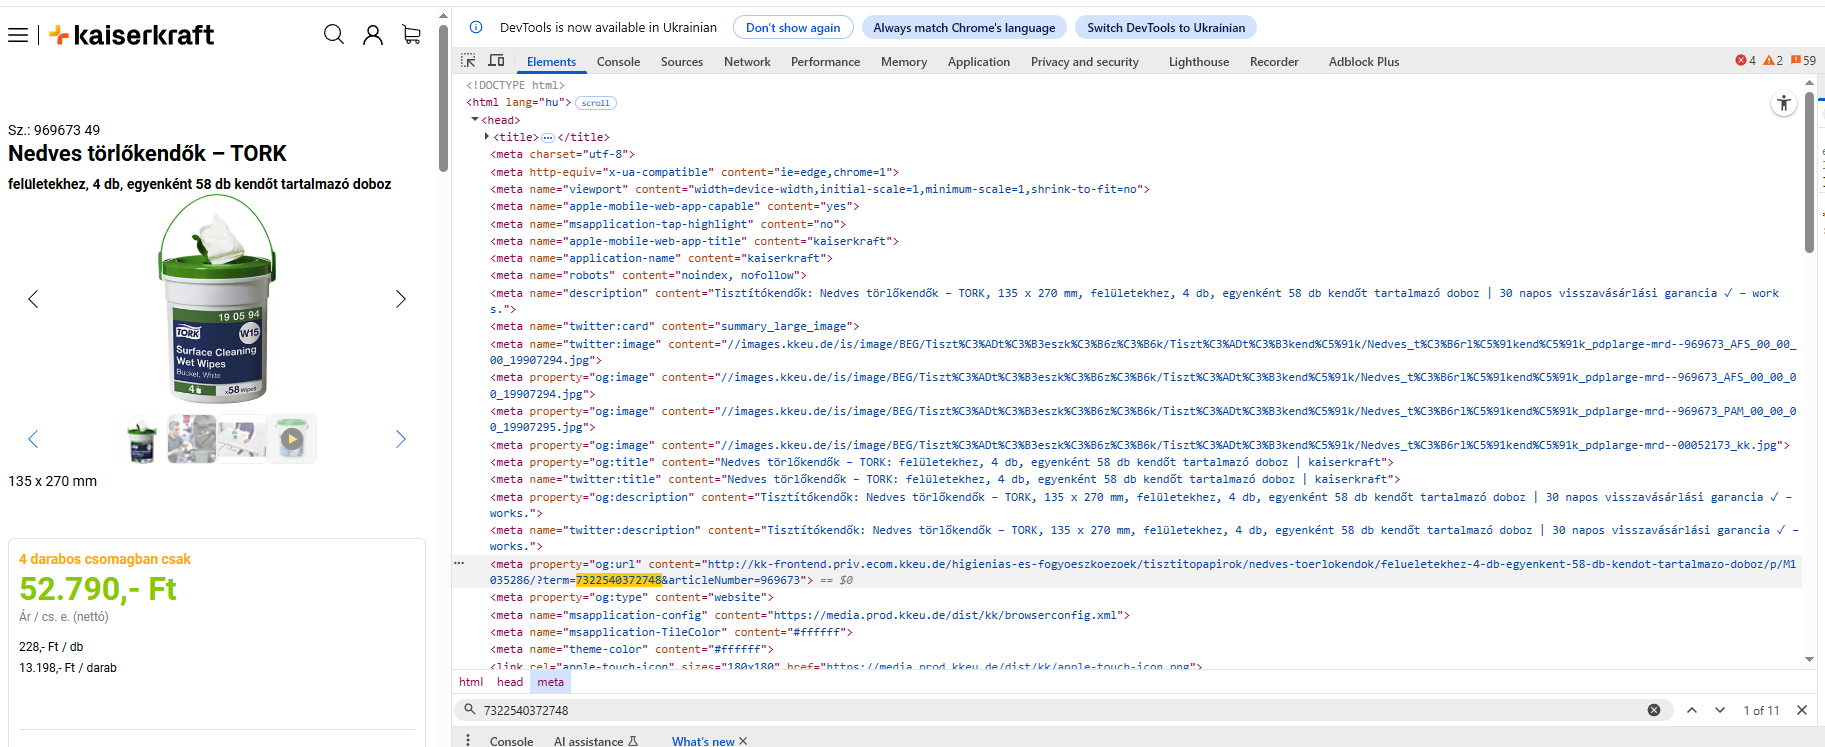Image resolution: width=1825 pixels, height=747 pixels.
Task: Click the scroll badge on html tag
Action: 596,103
